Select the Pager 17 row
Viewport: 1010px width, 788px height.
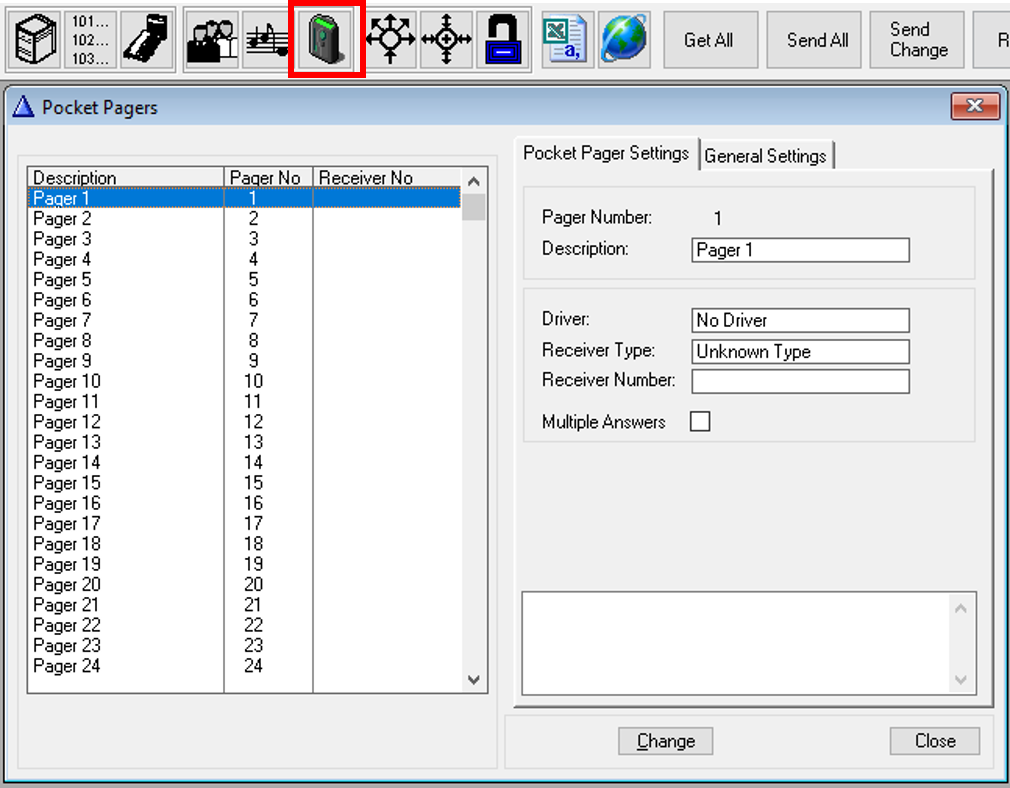(245, 524)
